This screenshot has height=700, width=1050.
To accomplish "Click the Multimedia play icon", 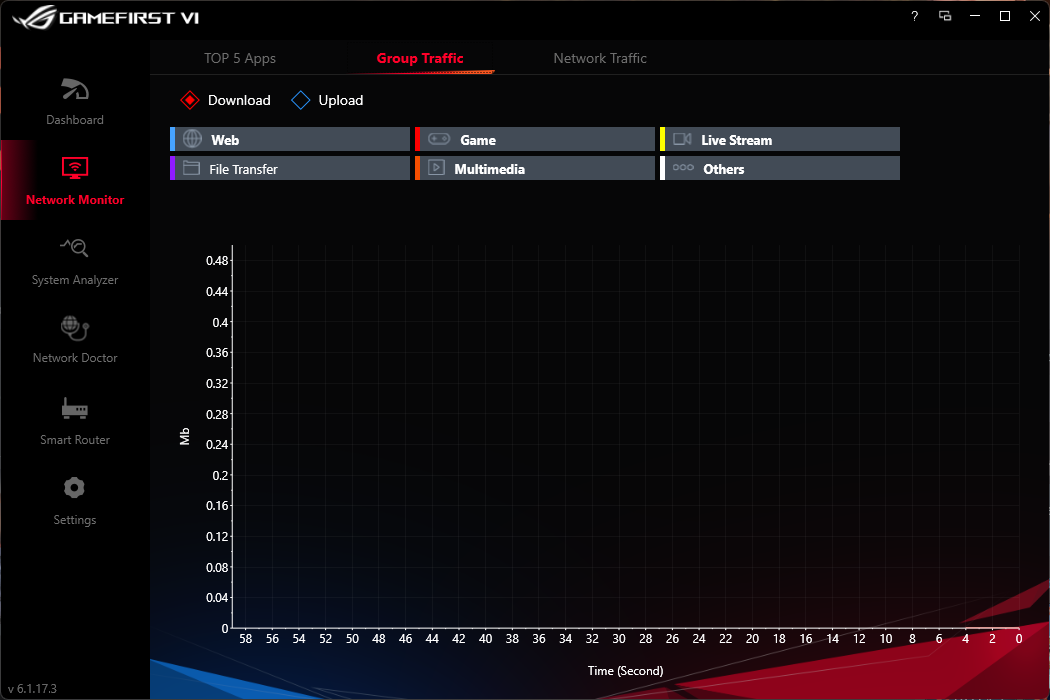I will (x=437, y=167).
